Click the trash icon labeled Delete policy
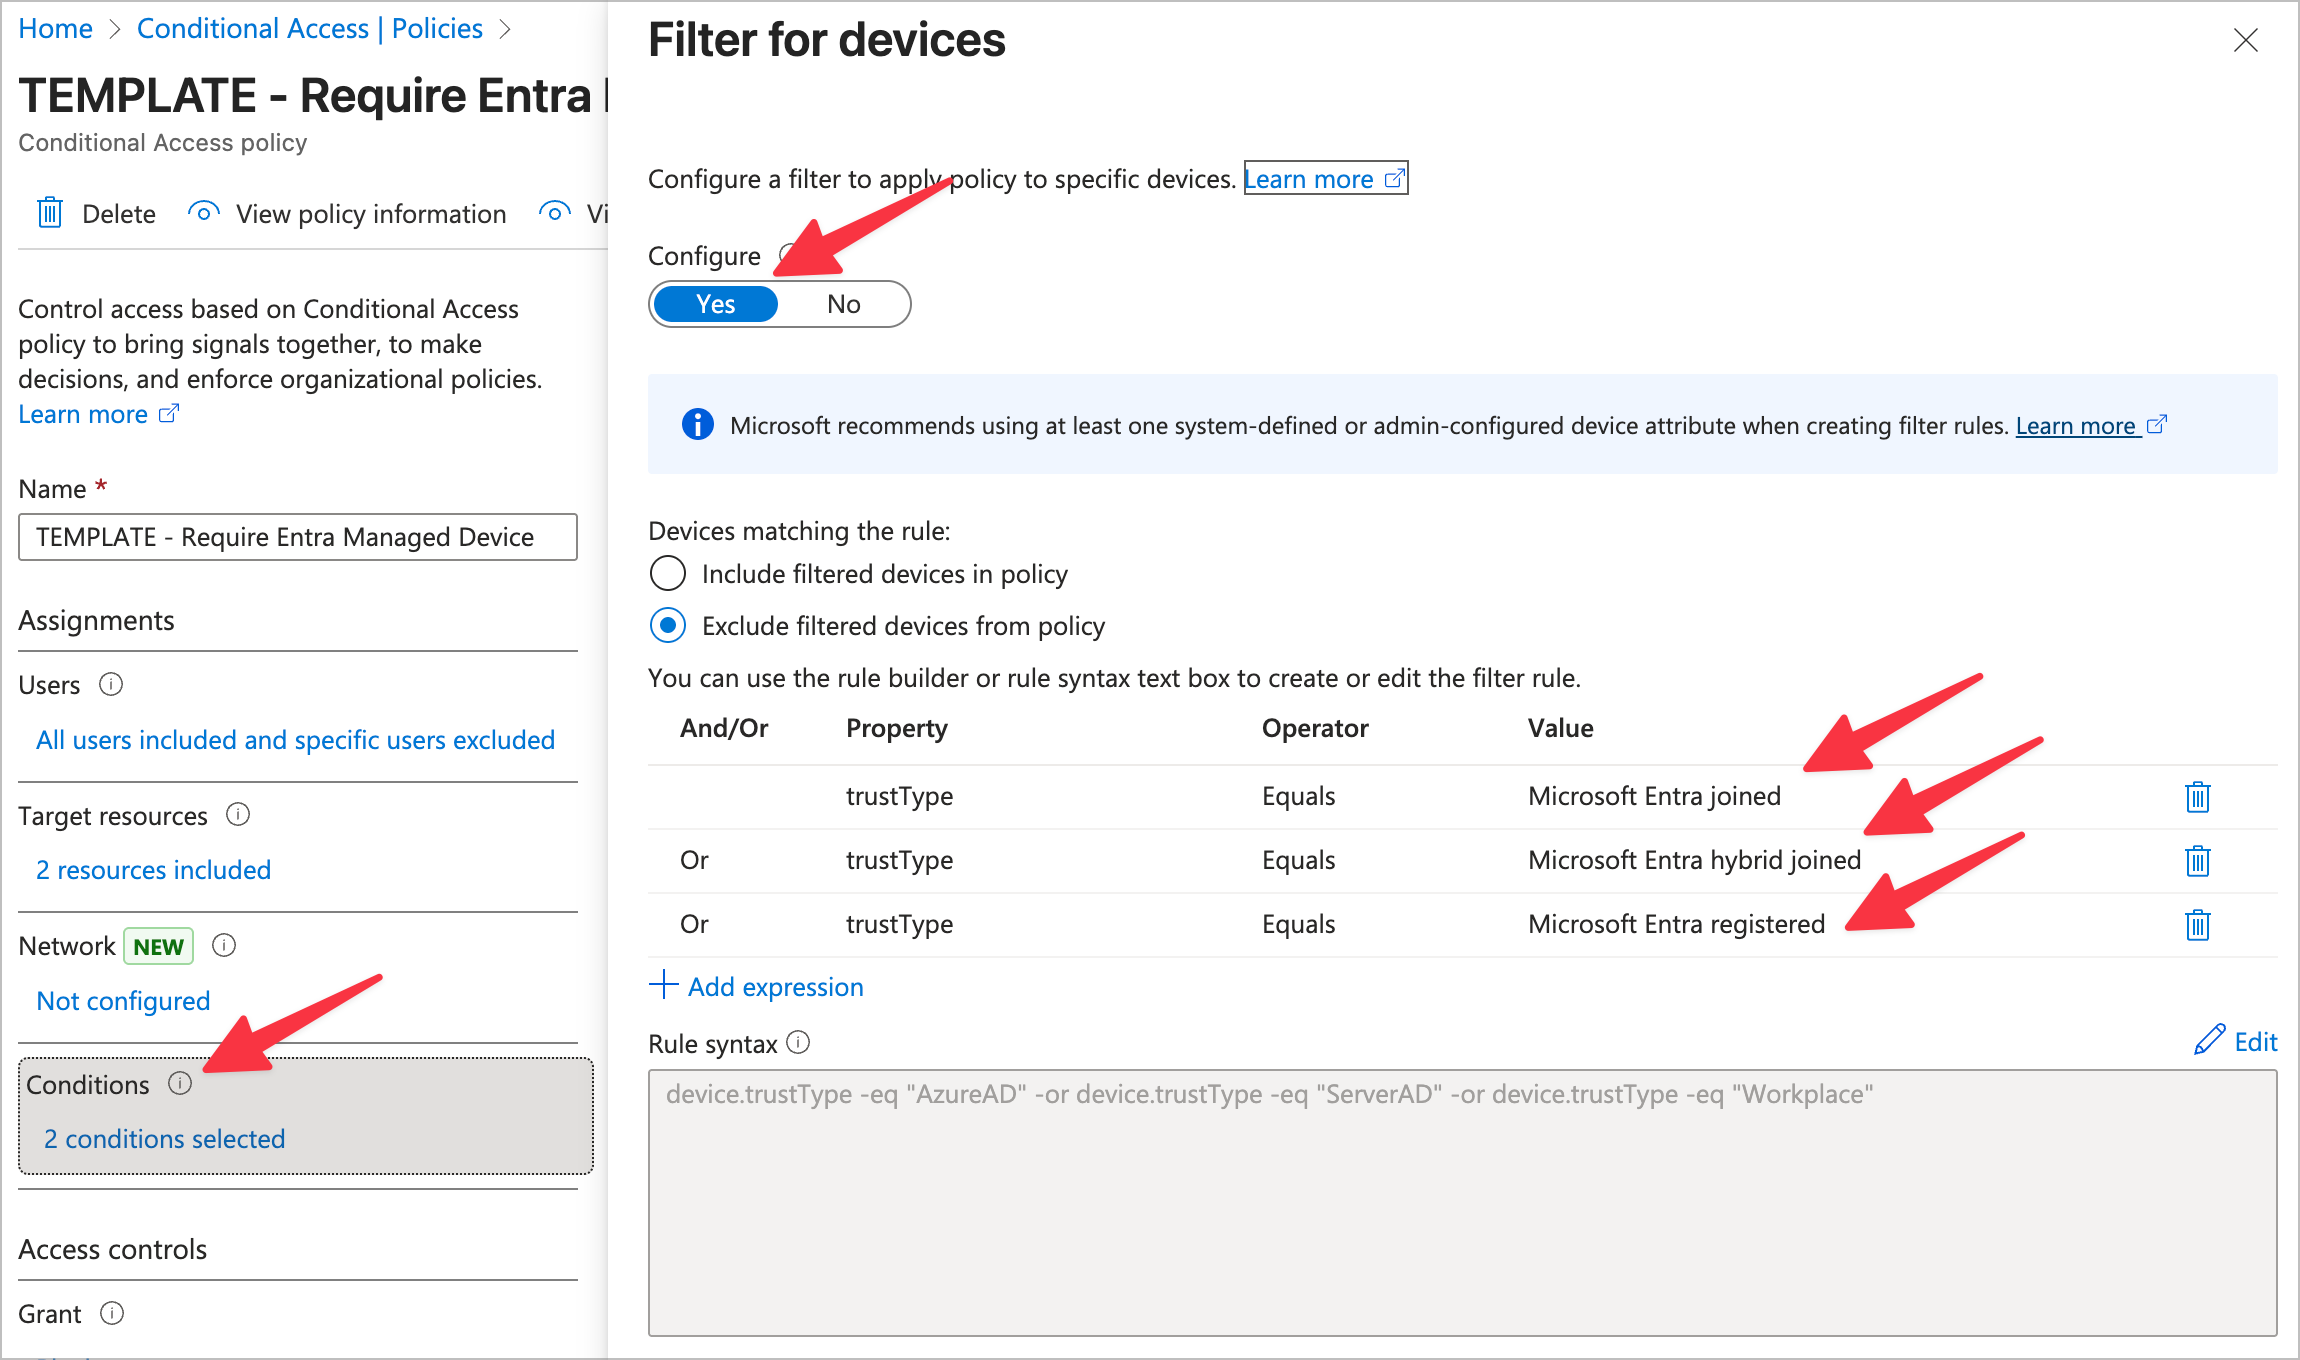The height and width of the screenshot is (1360, 2300). (x=50, y=213)
